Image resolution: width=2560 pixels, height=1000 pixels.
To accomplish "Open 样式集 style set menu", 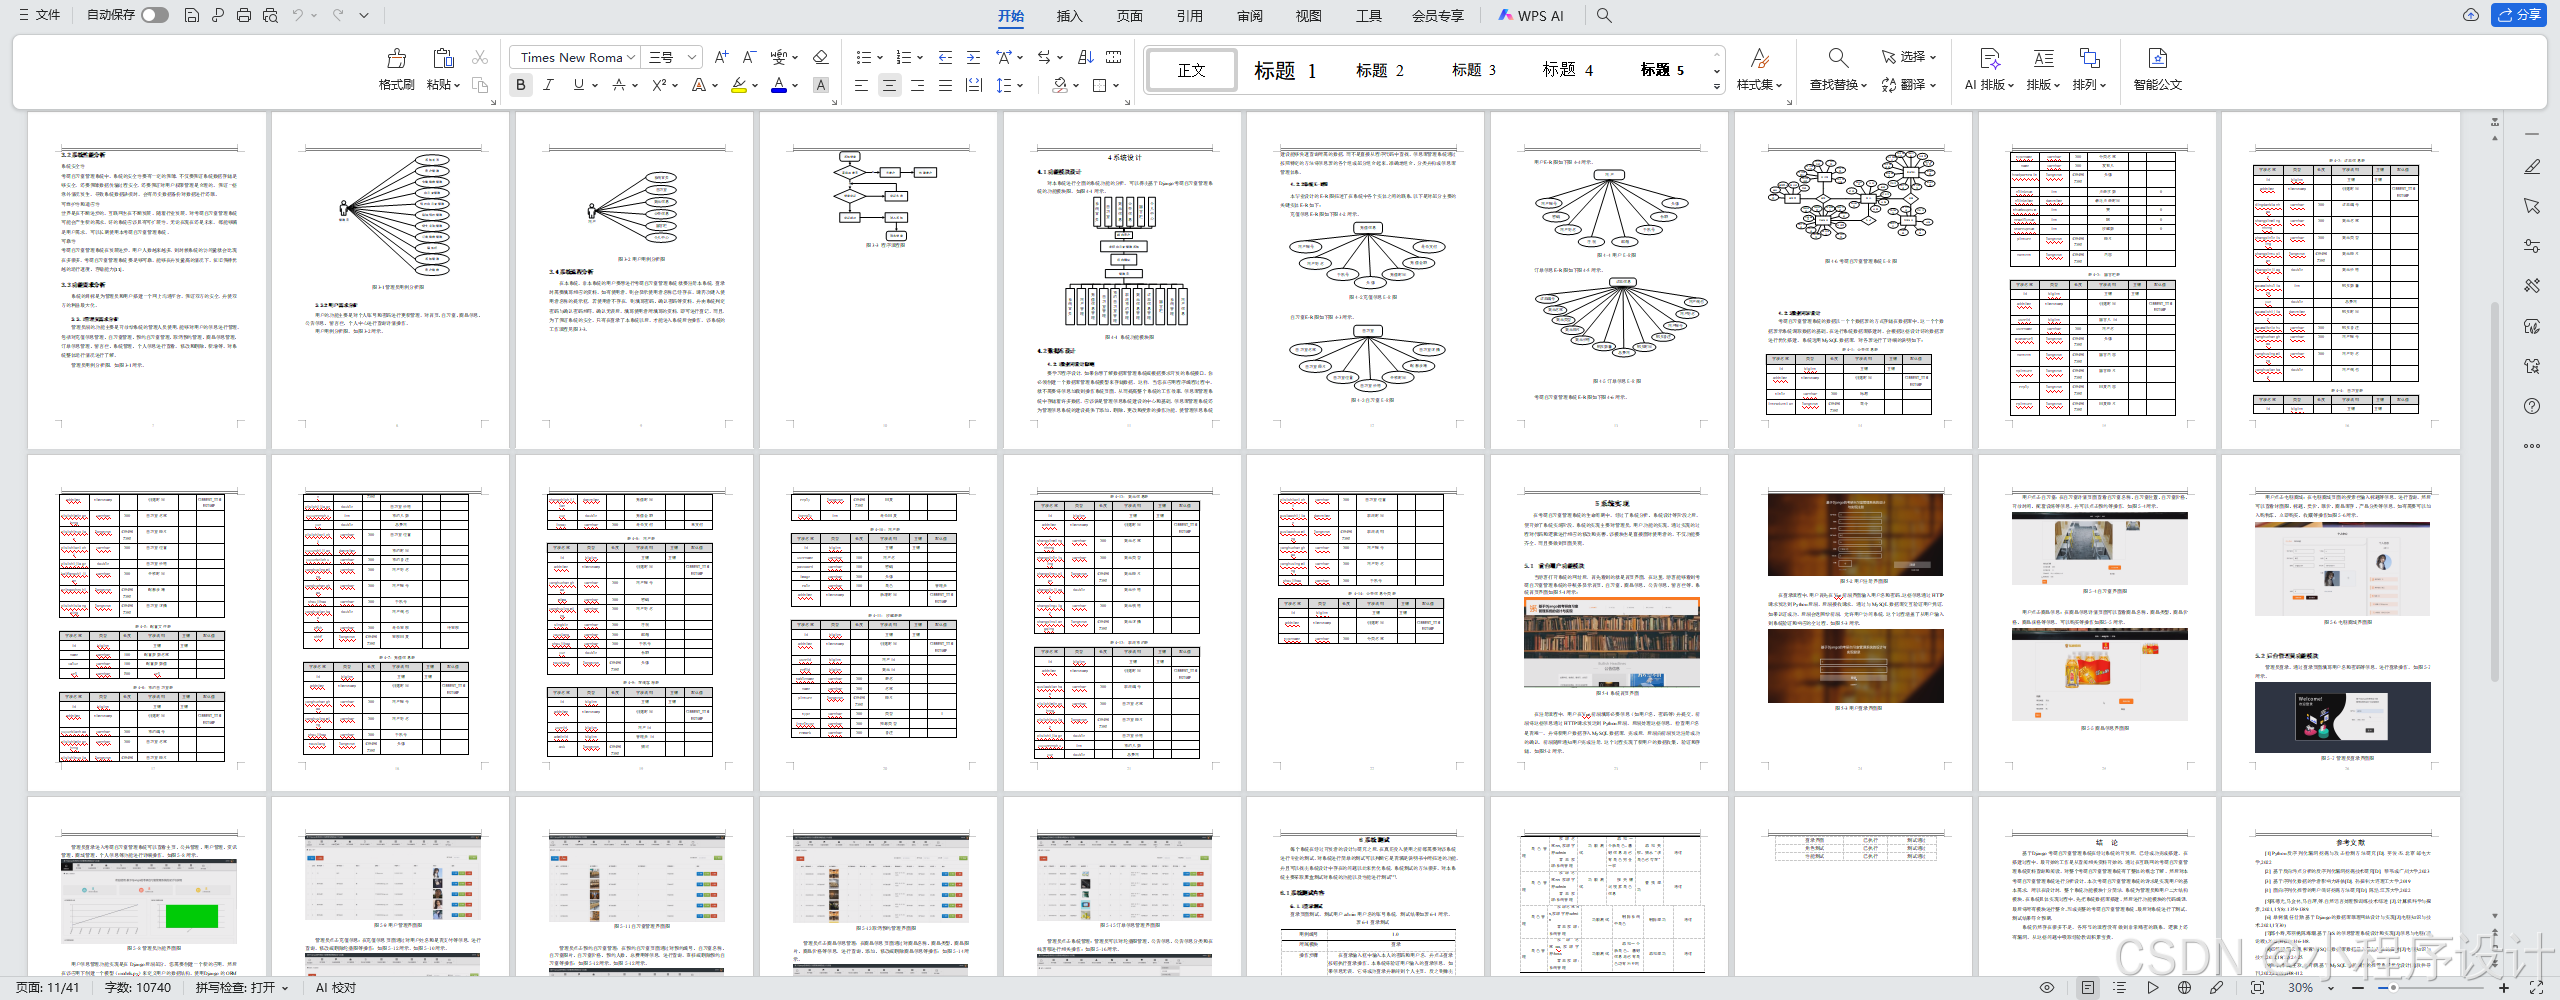I will tap(1761, 69).
